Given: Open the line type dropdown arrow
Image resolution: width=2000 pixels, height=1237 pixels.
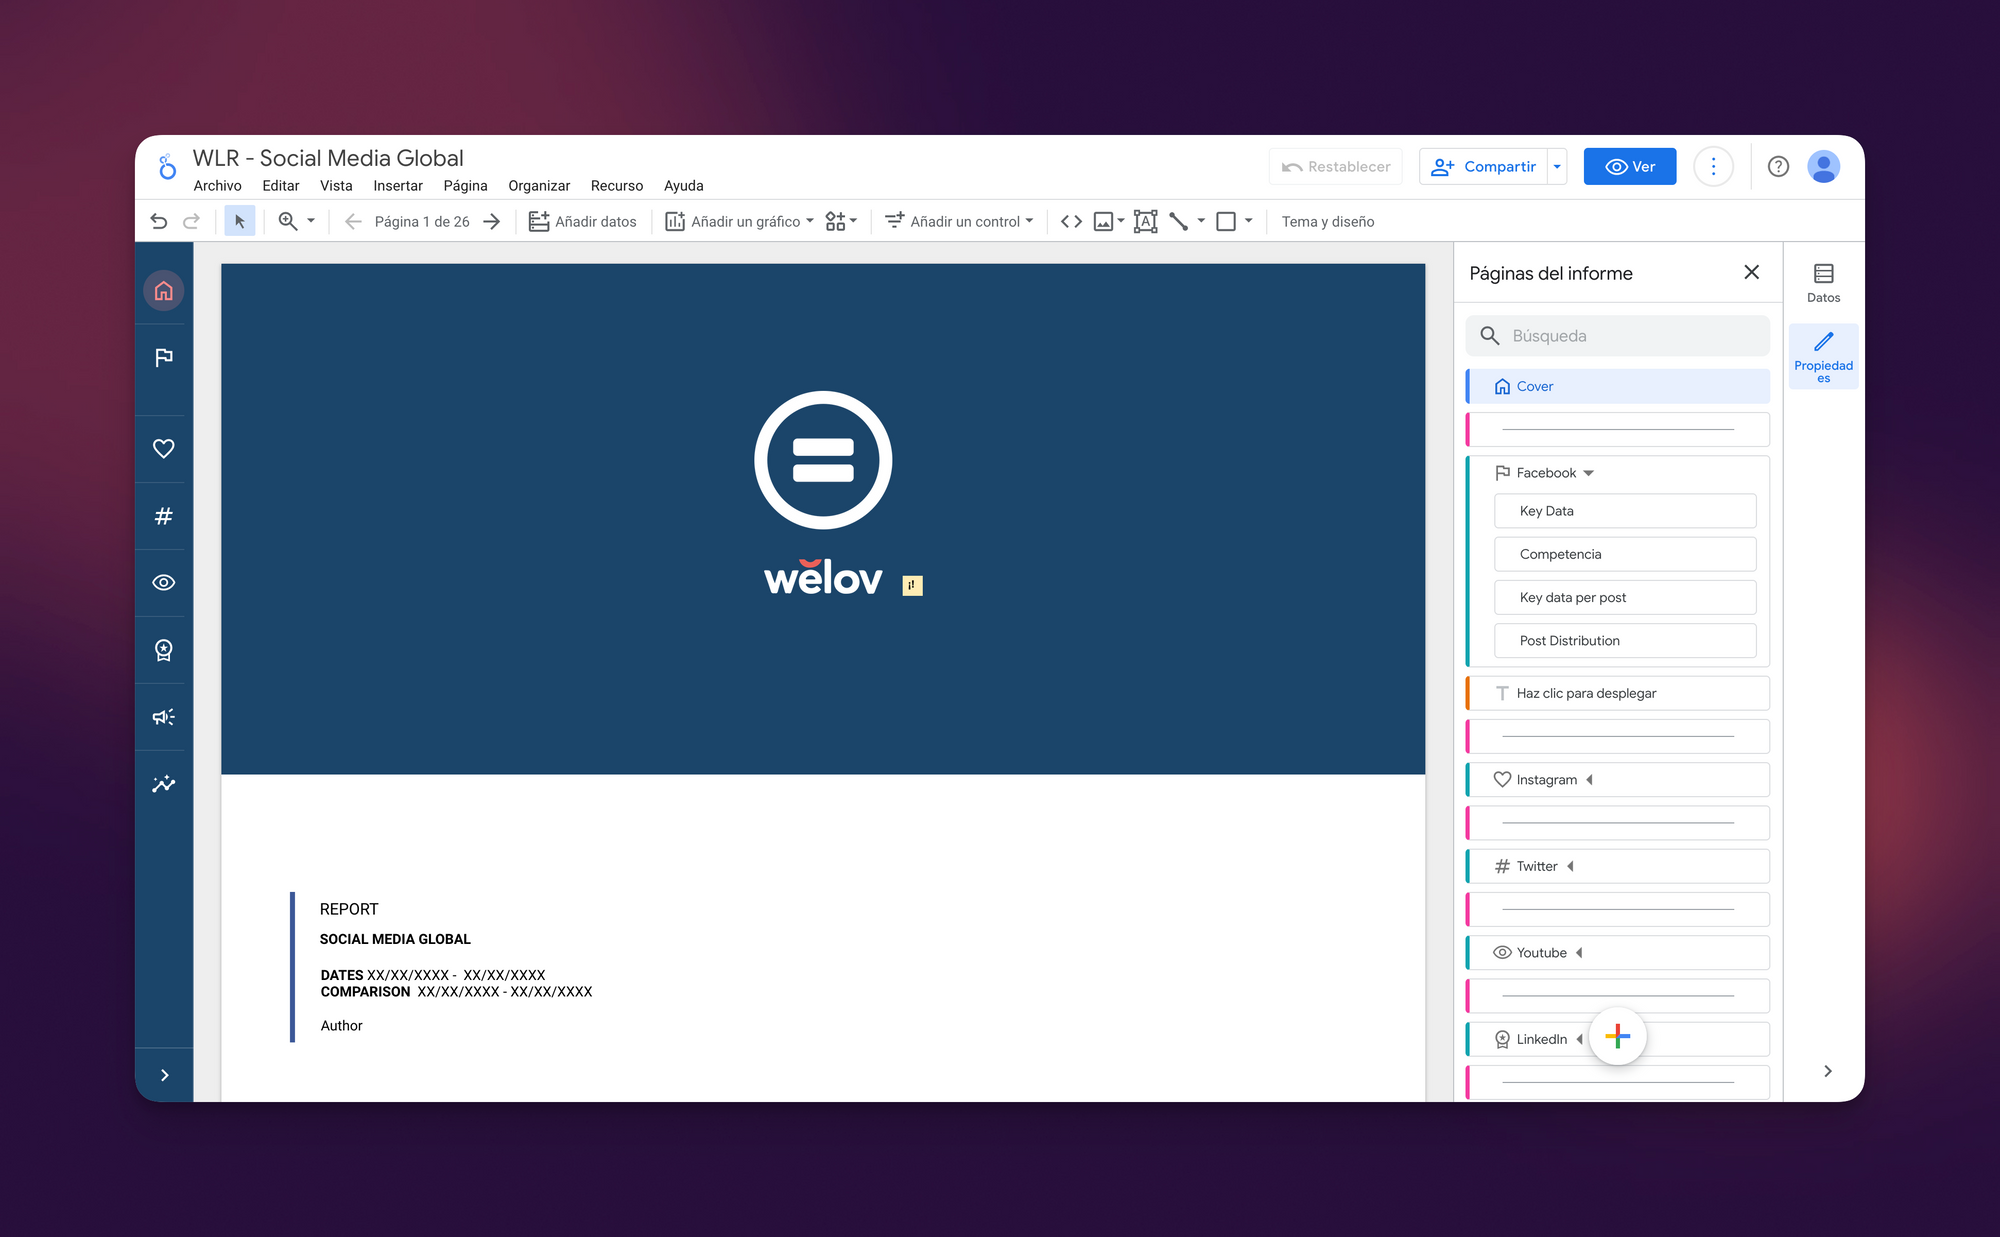Looking at the screenshot, I should (1201, 221).
